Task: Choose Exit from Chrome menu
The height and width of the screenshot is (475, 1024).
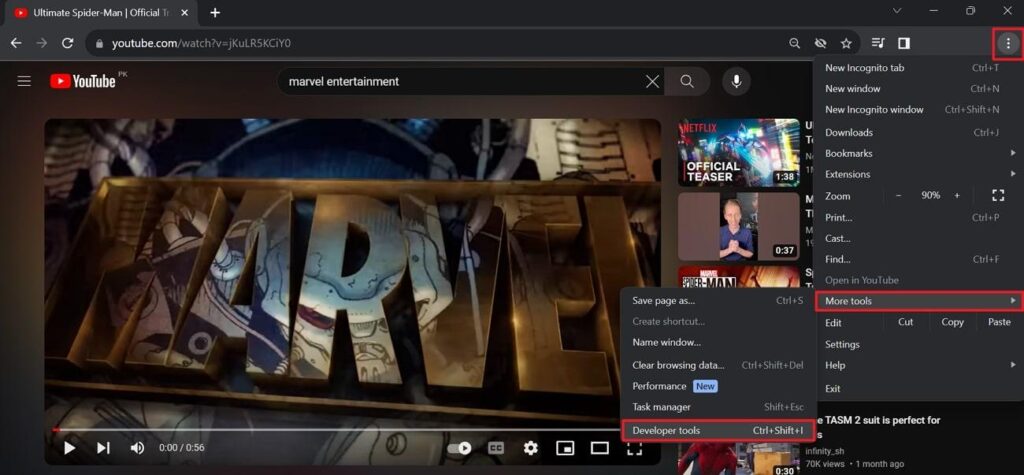Action: pos(919,388)
